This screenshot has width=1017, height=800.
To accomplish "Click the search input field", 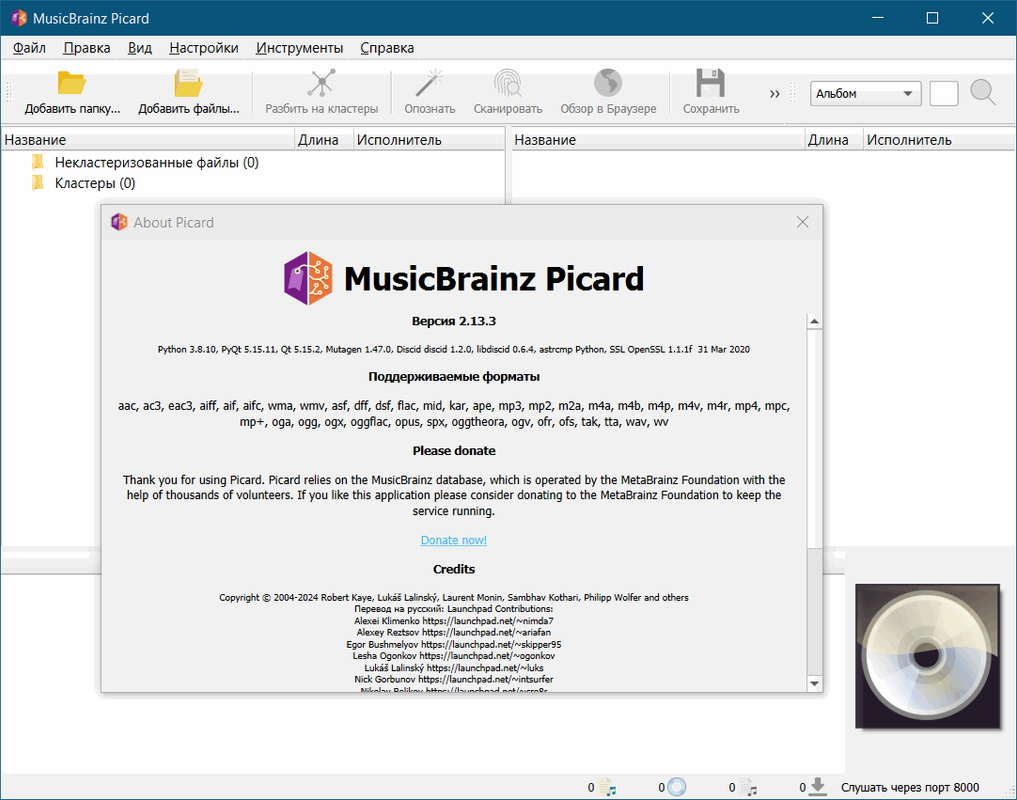I will coord(944,93).
